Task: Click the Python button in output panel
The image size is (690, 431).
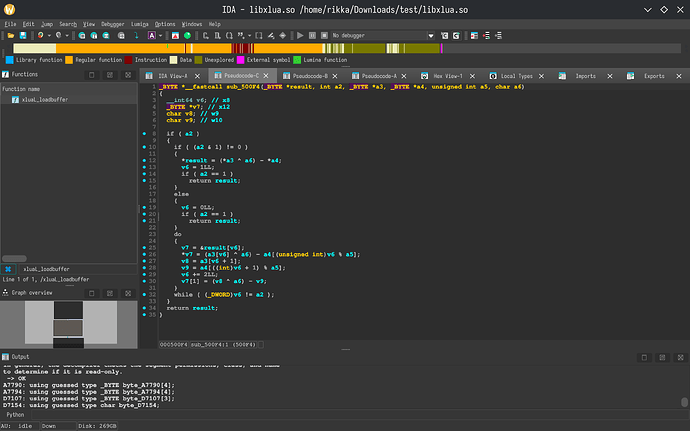Action: 16,413
